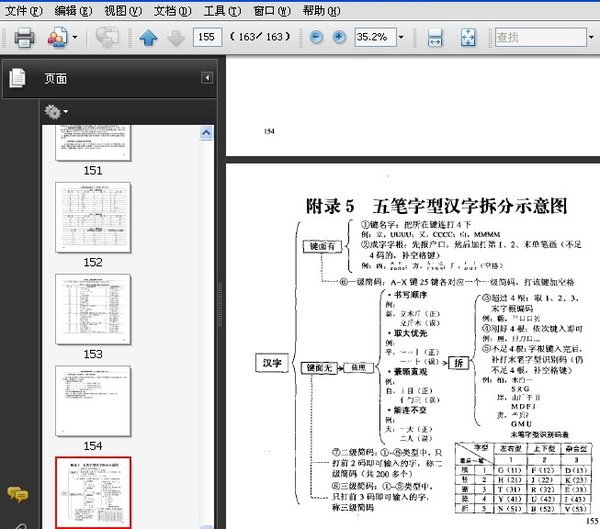The image size is (600, 529).
Task: Open the 窗口(W) menu
Action: point(272,11)
